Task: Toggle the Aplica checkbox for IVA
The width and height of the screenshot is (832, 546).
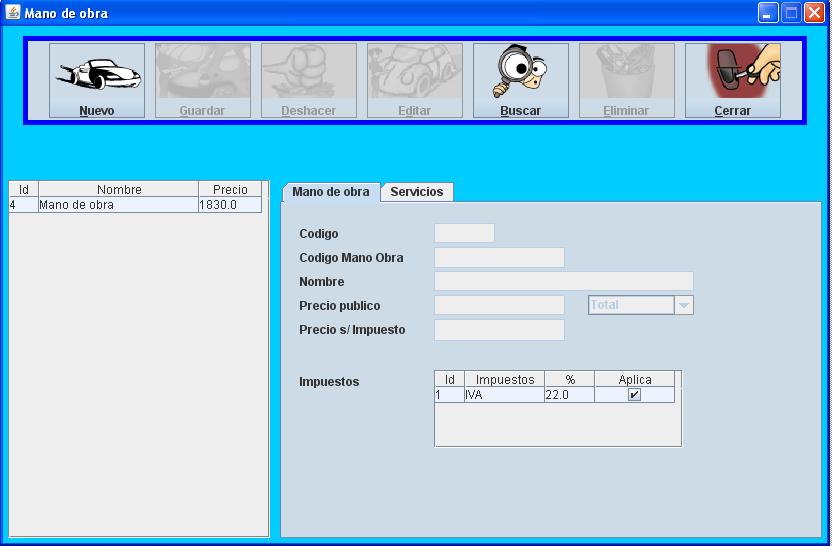Action: 634,395
